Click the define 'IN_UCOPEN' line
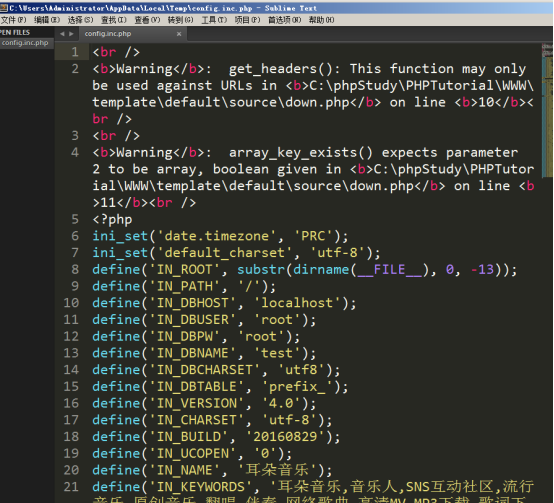Image resolution: width=554 pixels, height=503 pixels. [192, 454]
